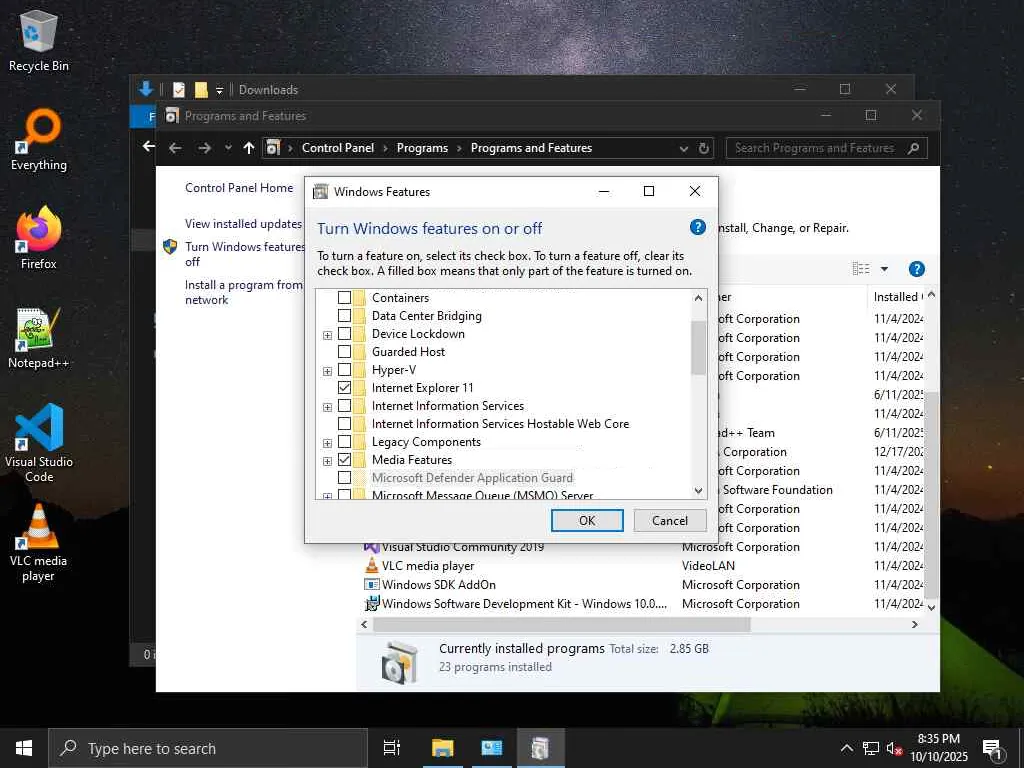
Task: Confirm with the OK button
Action: click(x=587, y=520)
